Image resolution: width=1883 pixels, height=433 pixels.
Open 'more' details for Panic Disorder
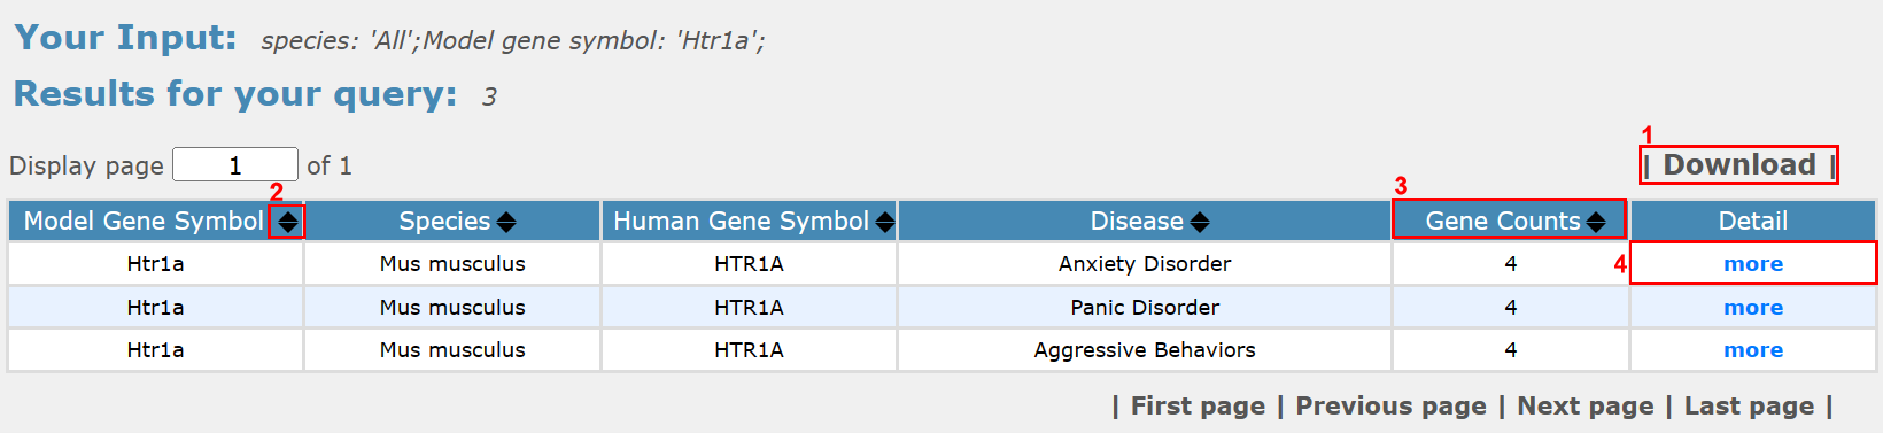pos(1753,308)
